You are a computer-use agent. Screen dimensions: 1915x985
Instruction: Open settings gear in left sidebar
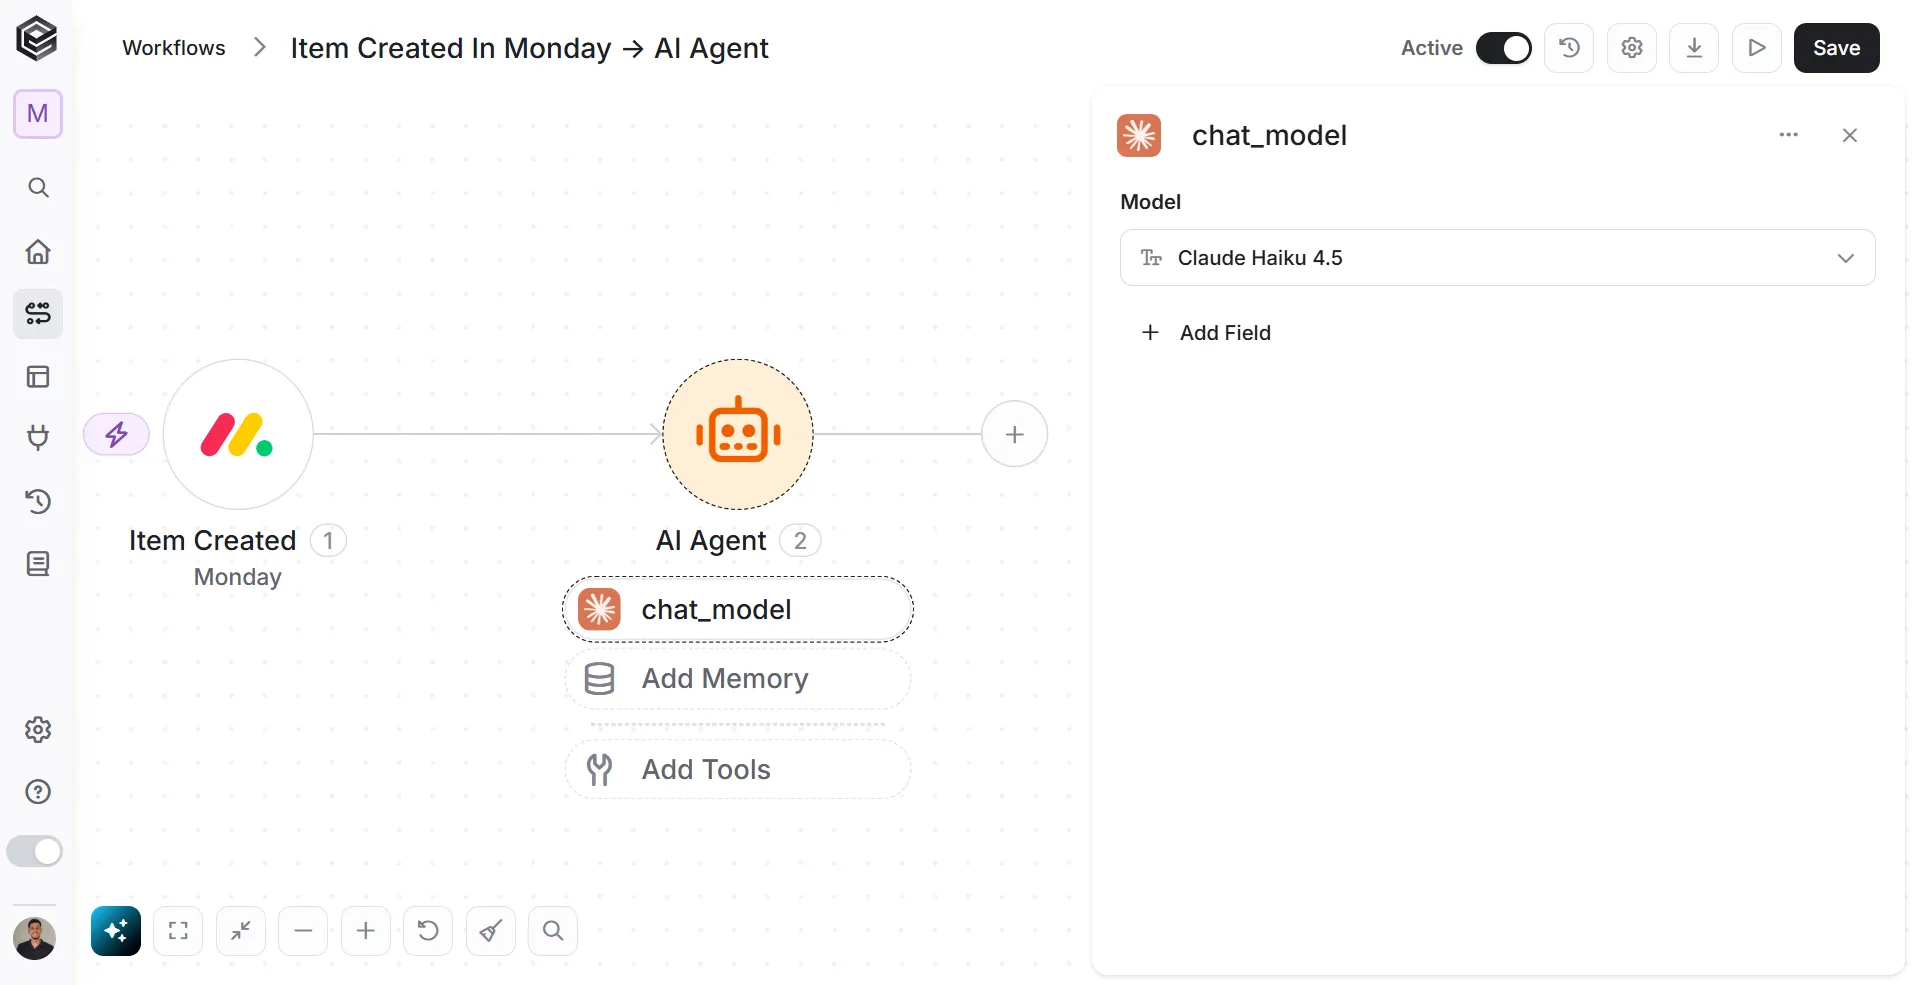pyautogui.click(x=38, y=730)
